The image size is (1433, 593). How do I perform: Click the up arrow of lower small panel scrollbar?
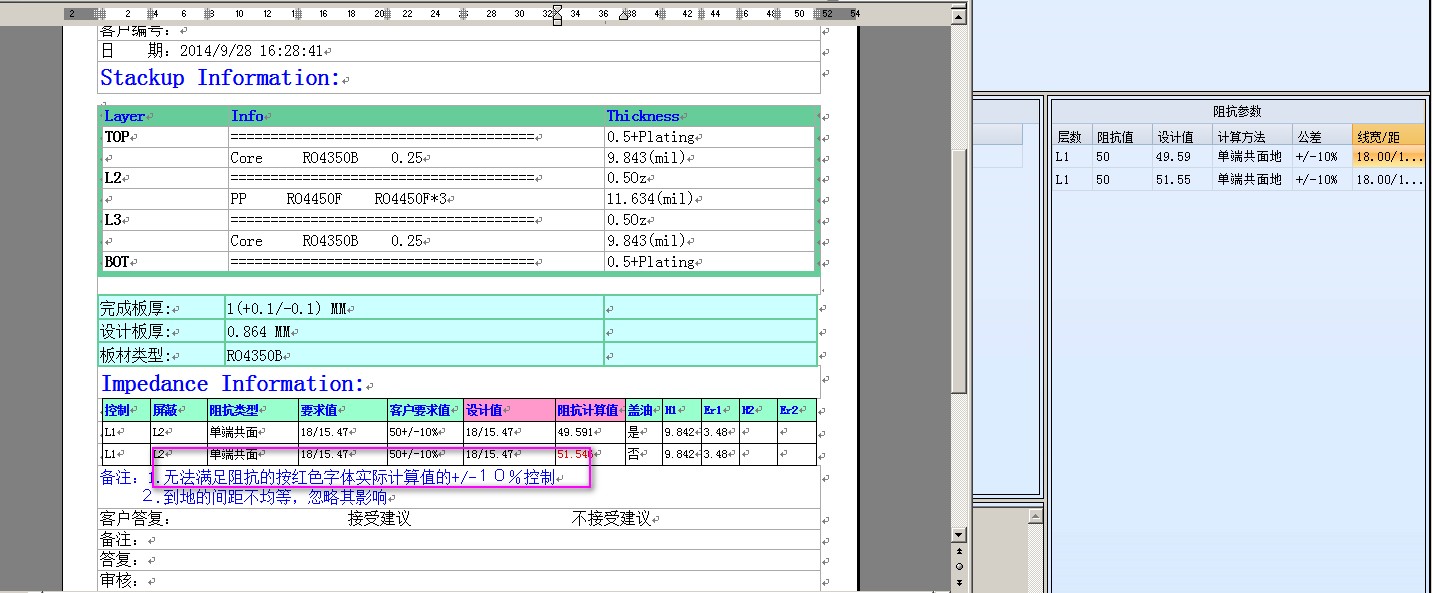point(1035,515)
